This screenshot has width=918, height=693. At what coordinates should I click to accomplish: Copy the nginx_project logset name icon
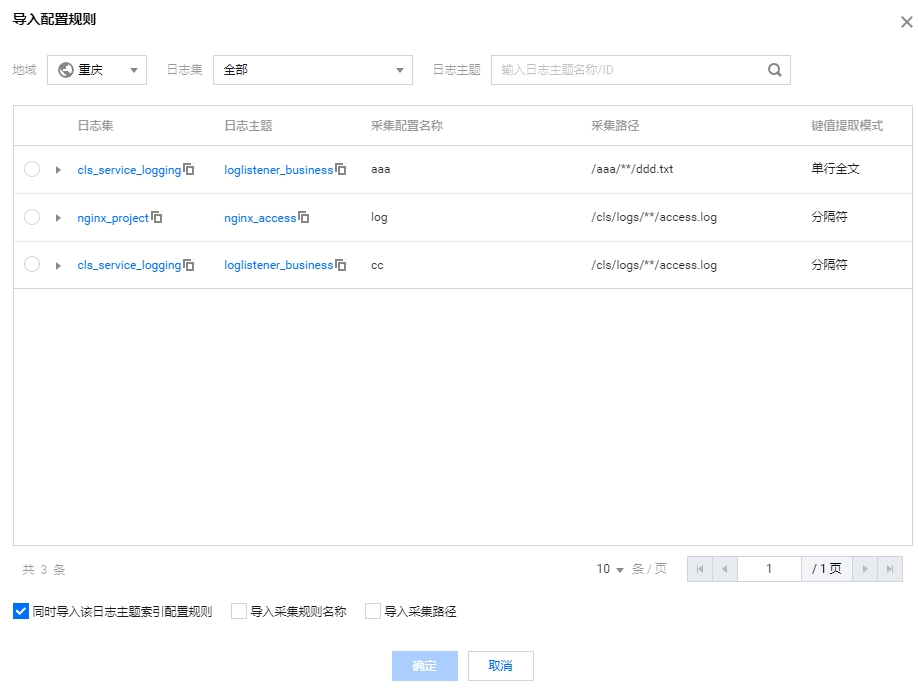pyautogui.click(x=157, y=217)
